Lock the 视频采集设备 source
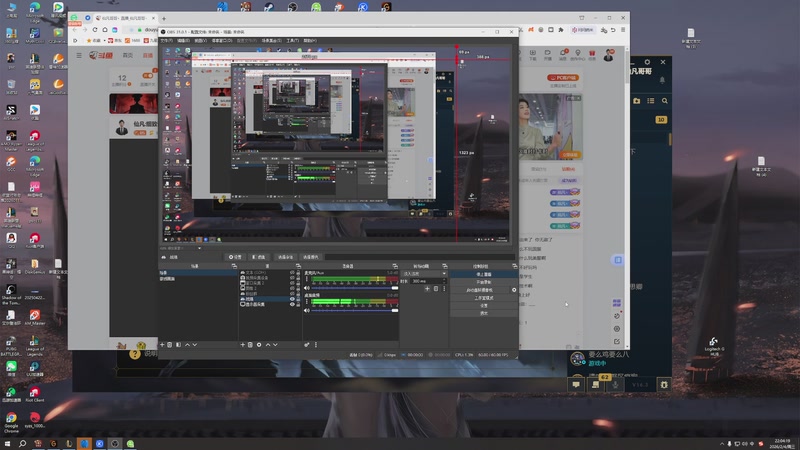This screenshot has width=800, height=450. coord(298,278)
